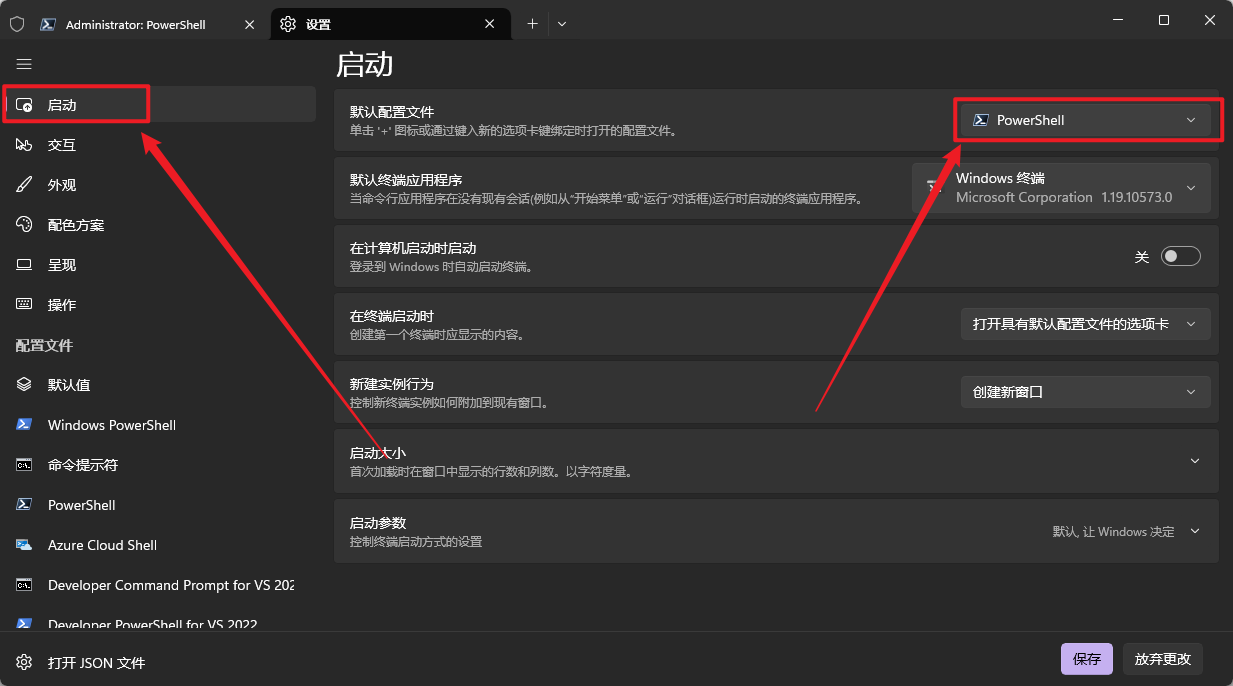Click the new tab plus button
The height and width of the screenshot is (686, 1233).
point(534,23)
